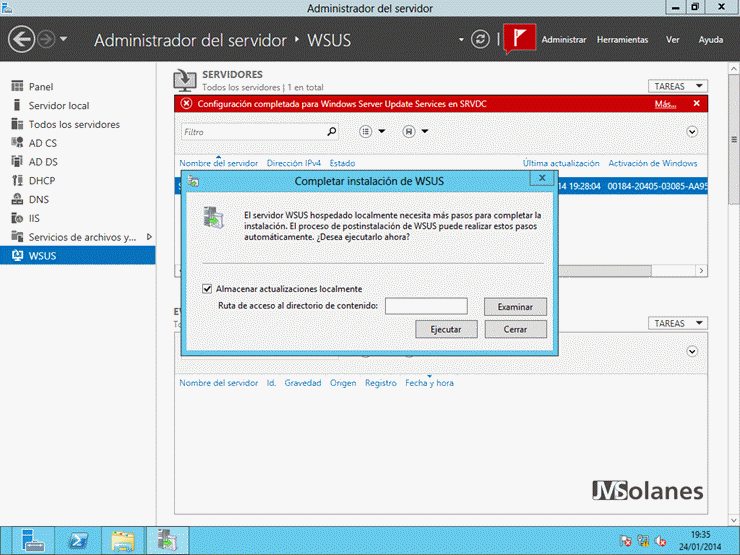Click the main pane scroll down arrow

pyautogui.click(x=734, y=521)
